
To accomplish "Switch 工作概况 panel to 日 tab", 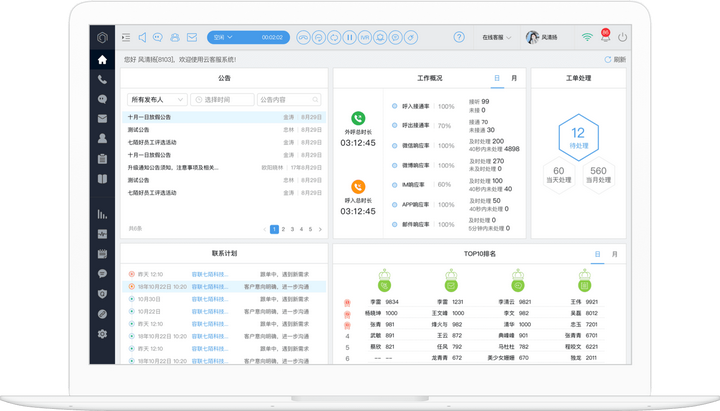I will click(x=497, y=78).
